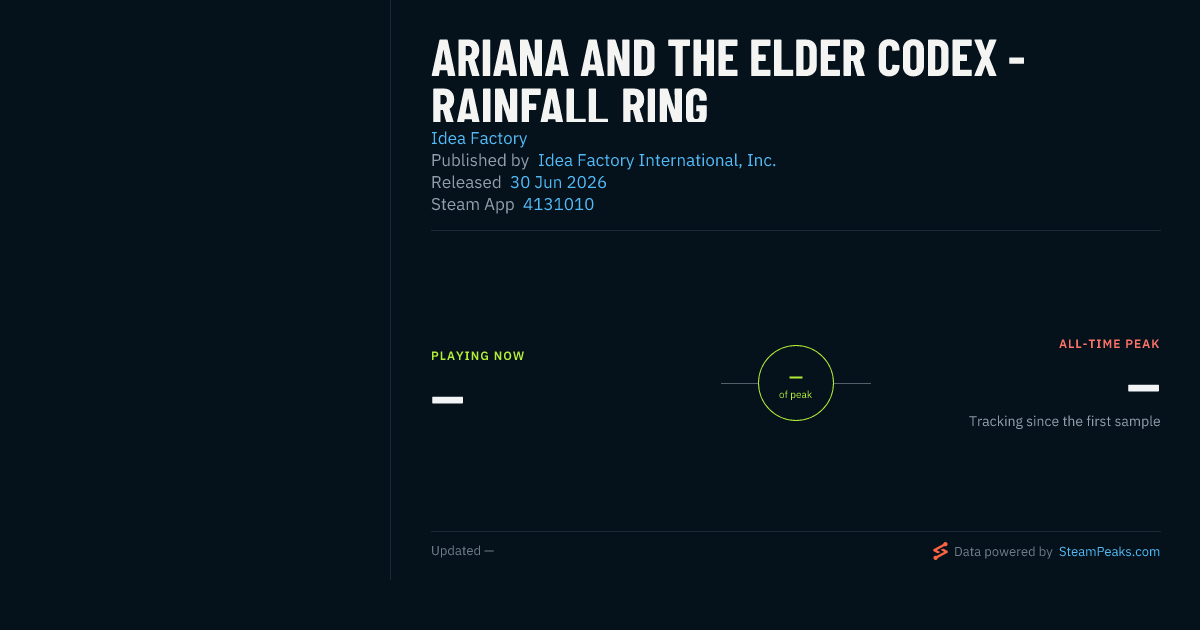Viewport: 1200px width, 630px height.
Task: Open the SteamPeaks.com link
Action: click(1109, 551)
